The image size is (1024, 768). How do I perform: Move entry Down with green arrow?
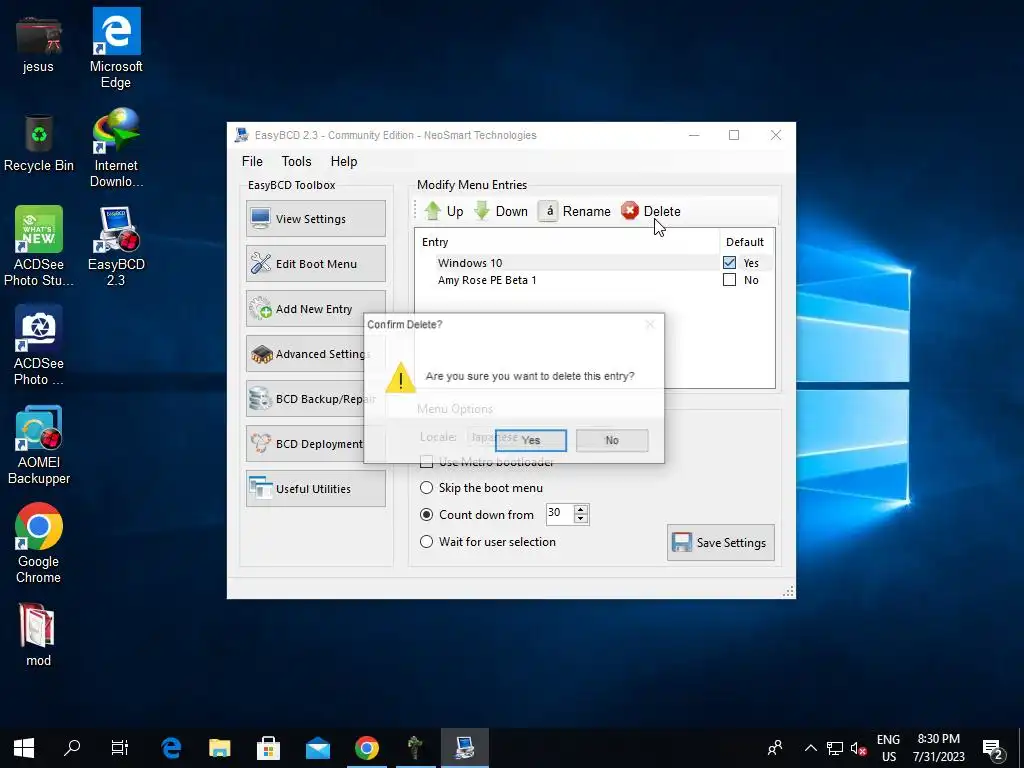pyautogui.click(x=500, y=211)
